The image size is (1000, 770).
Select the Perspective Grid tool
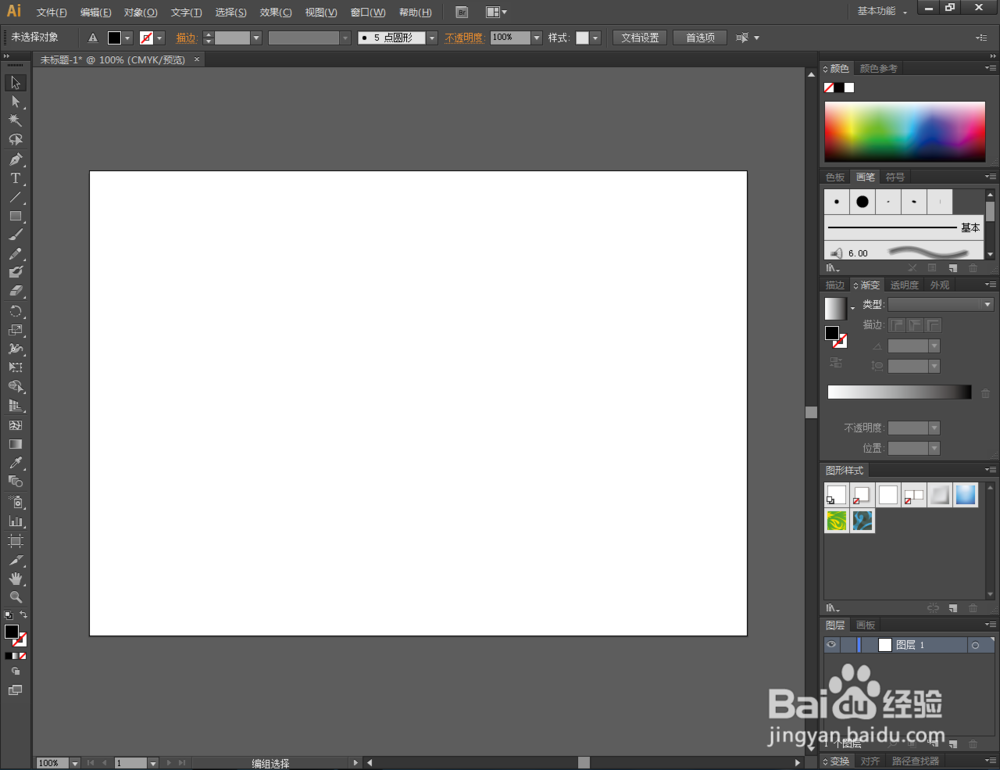[x=15, y=406]
